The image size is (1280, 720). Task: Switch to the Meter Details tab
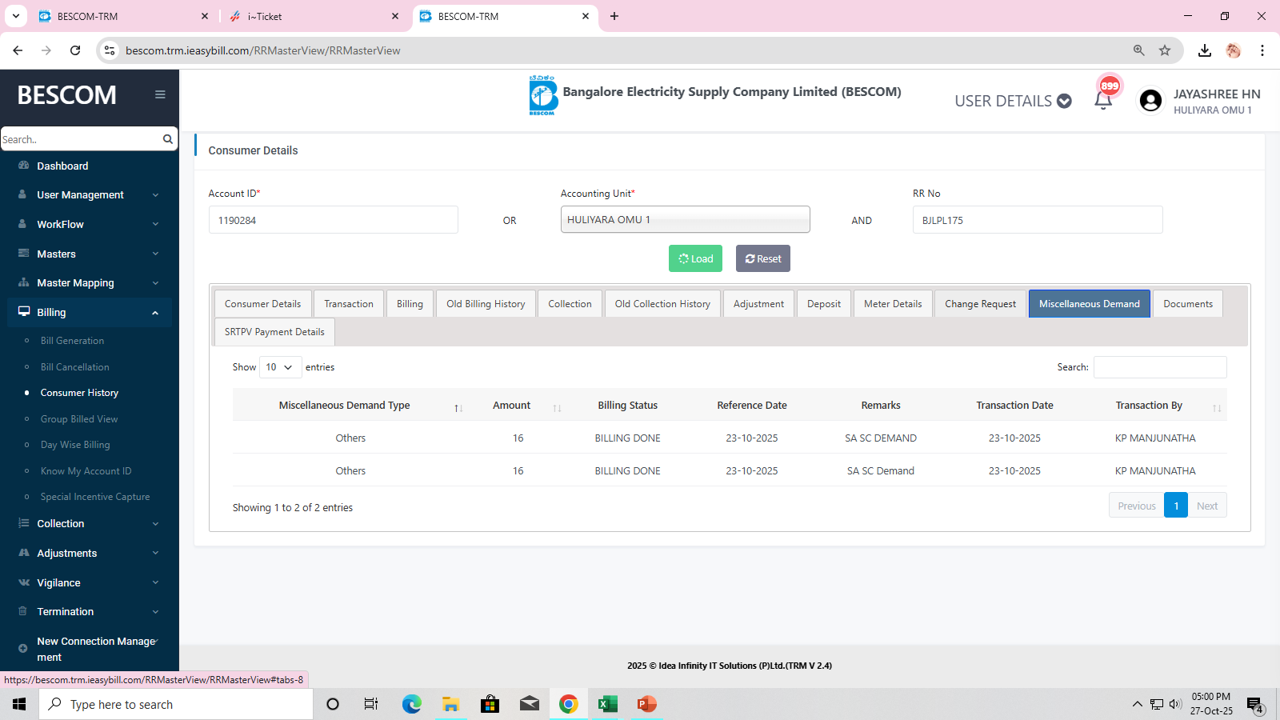(892, 304)
